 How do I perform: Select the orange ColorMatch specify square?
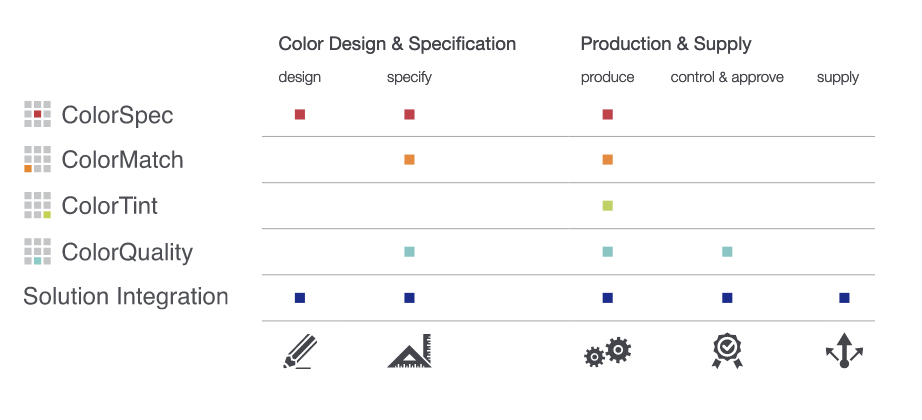pyautogui.click(x=409, y=159)
